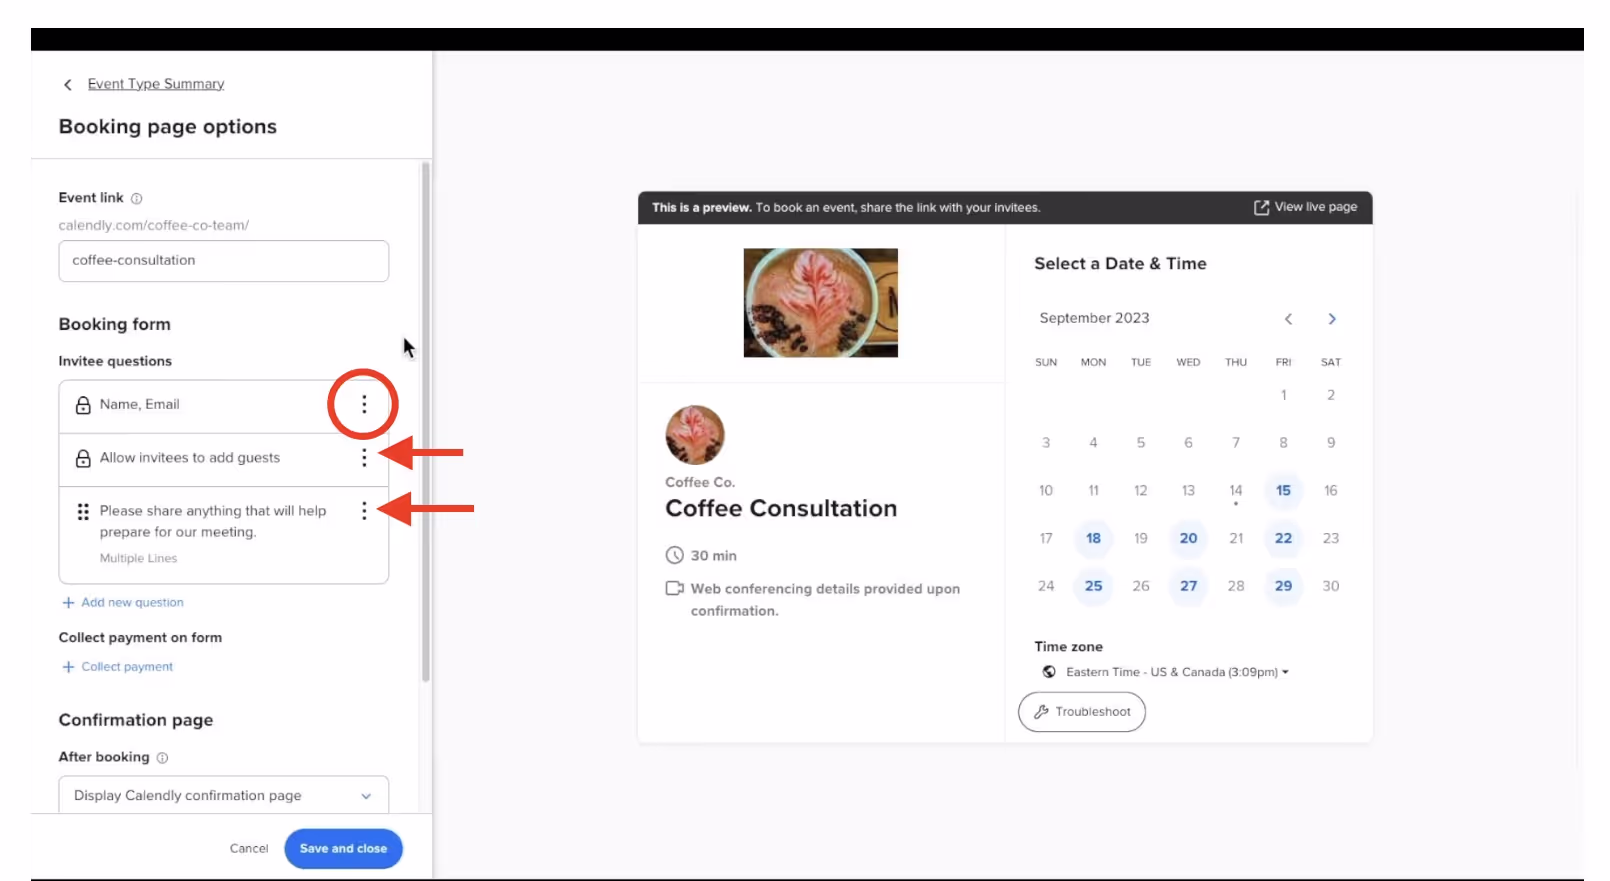Click the Name, Email question row text
The height and width of the screenshot is (881, 1610).
140,405
